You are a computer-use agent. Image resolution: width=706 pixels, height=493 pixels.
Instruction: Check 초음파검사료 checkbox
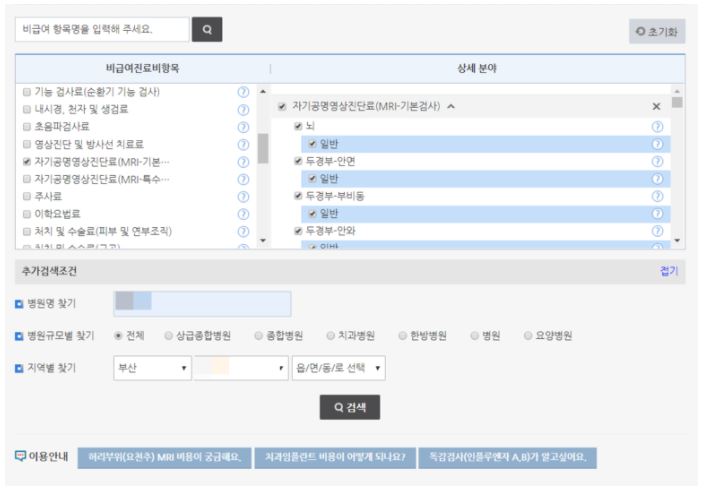coord(27,127)
